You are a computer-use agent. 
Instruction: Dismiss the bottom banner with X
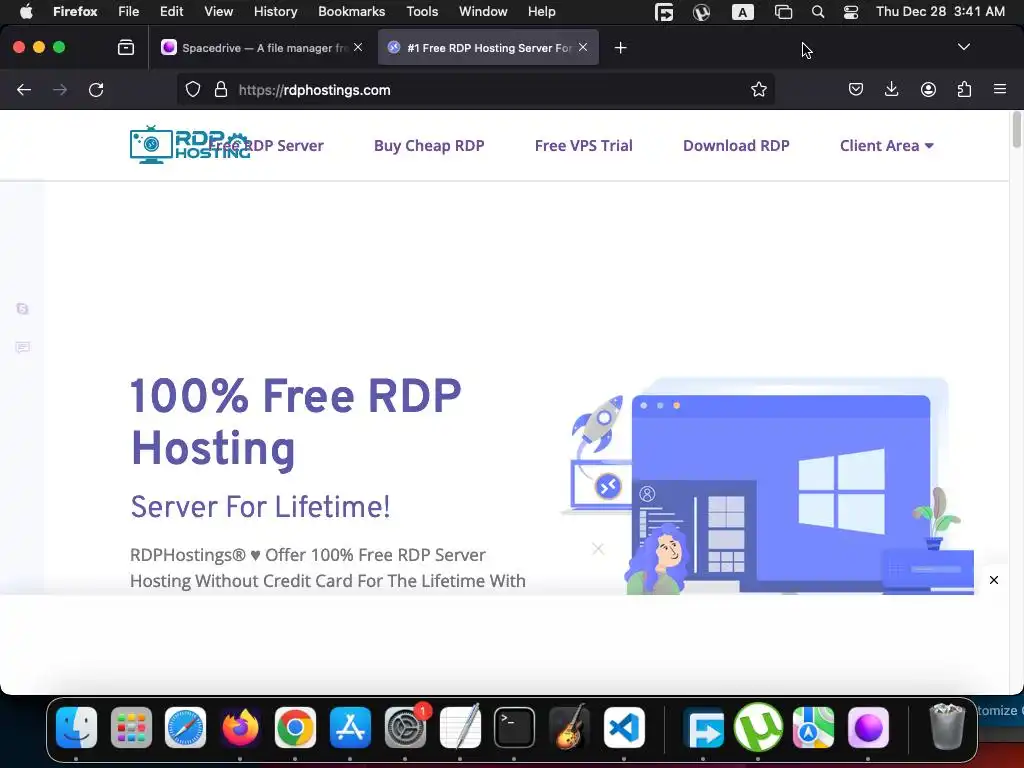click(993, 580)
